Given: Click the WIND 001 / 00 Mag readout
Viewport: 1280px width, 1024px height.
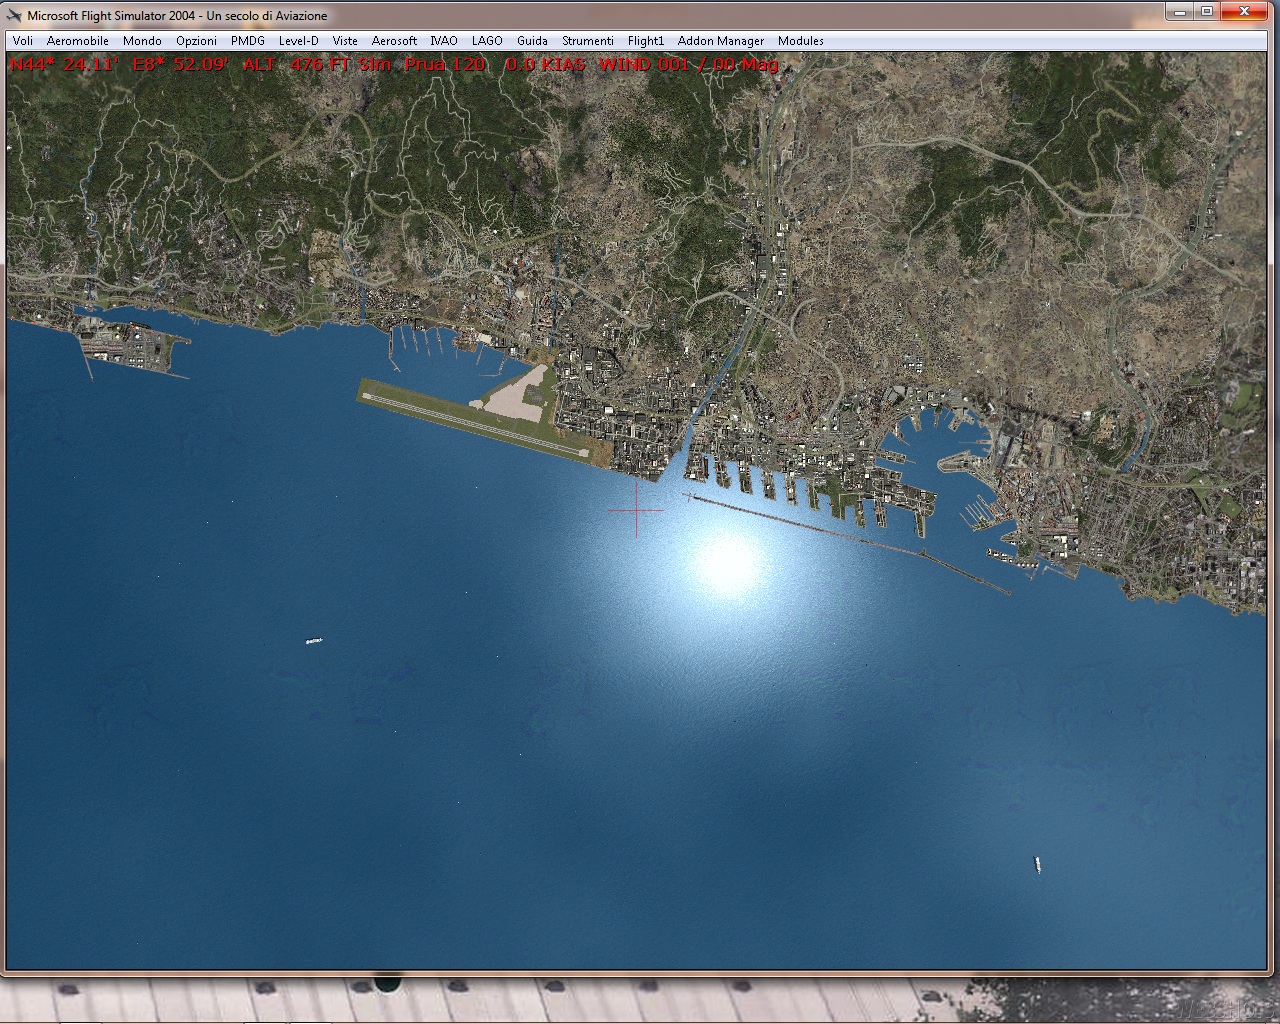Looking at the screenshot, I should click(x=689, y=65).
